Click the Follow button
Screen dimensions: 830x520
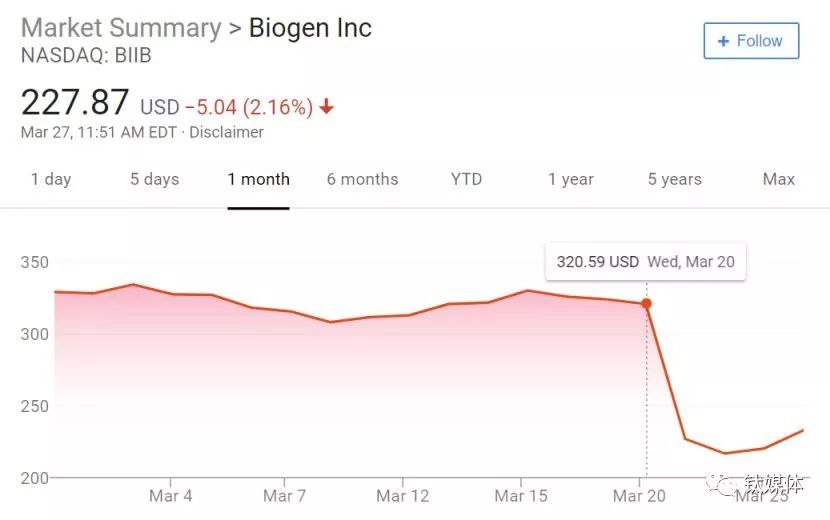(751, 42)
